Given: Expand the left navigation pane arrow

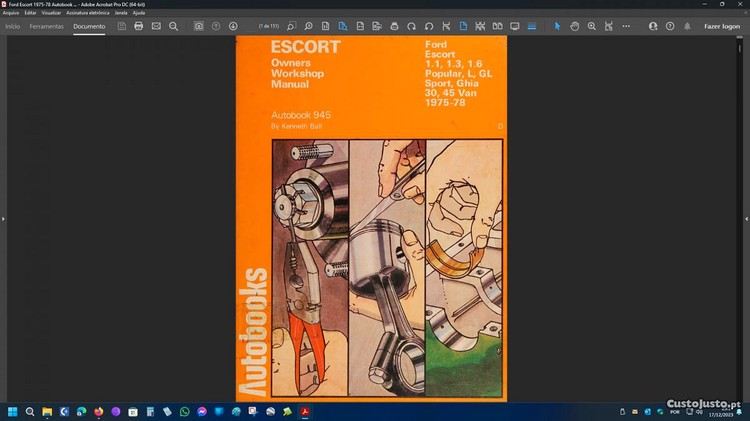Looking at the screenshot, I should (x=3, y=218).
